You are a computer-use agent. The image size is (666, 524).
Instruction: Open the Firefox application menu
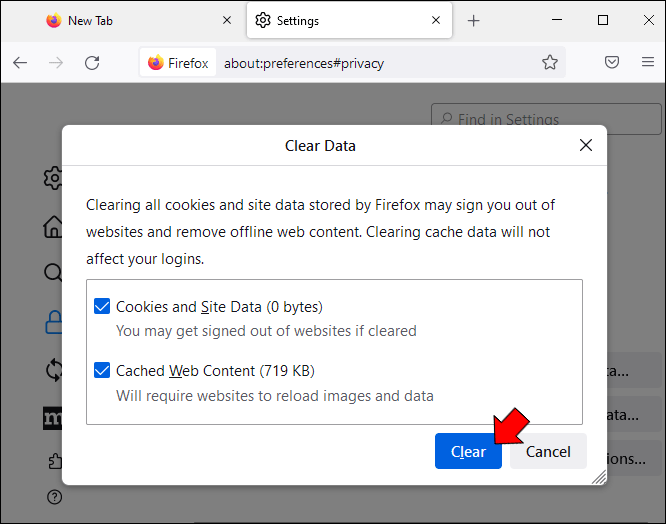[x=647, y=63]
